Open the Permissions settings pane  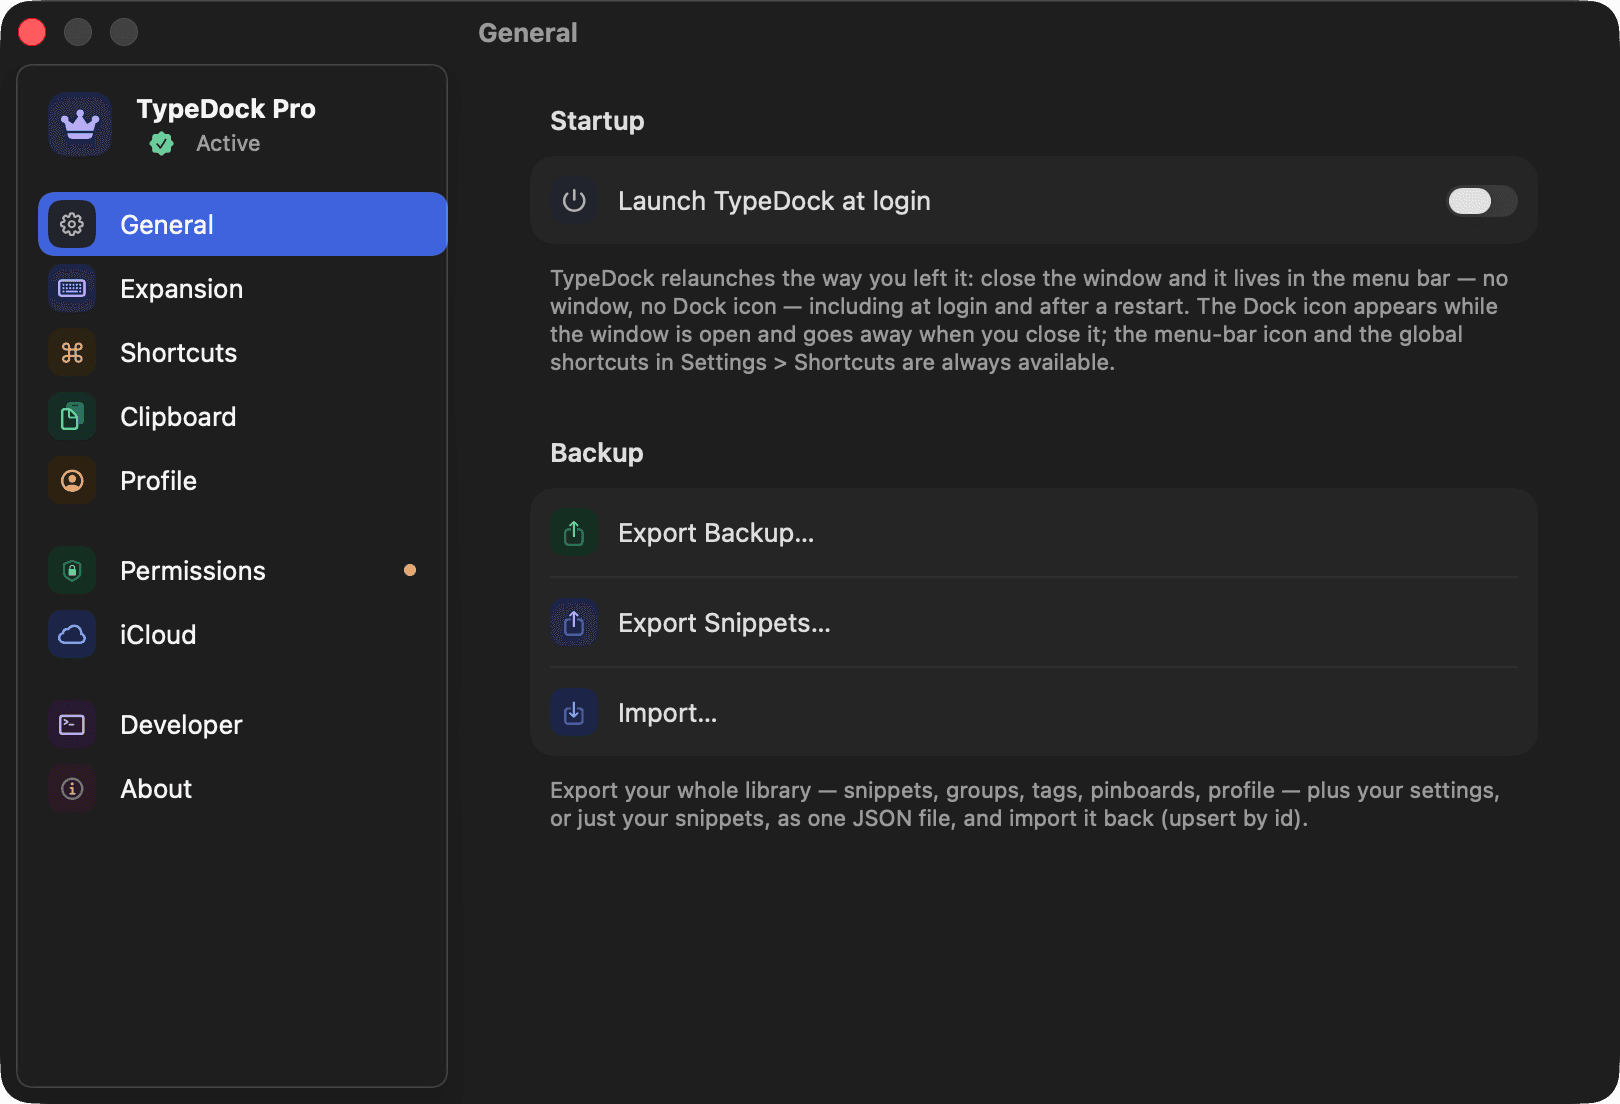tap(243, 570)
